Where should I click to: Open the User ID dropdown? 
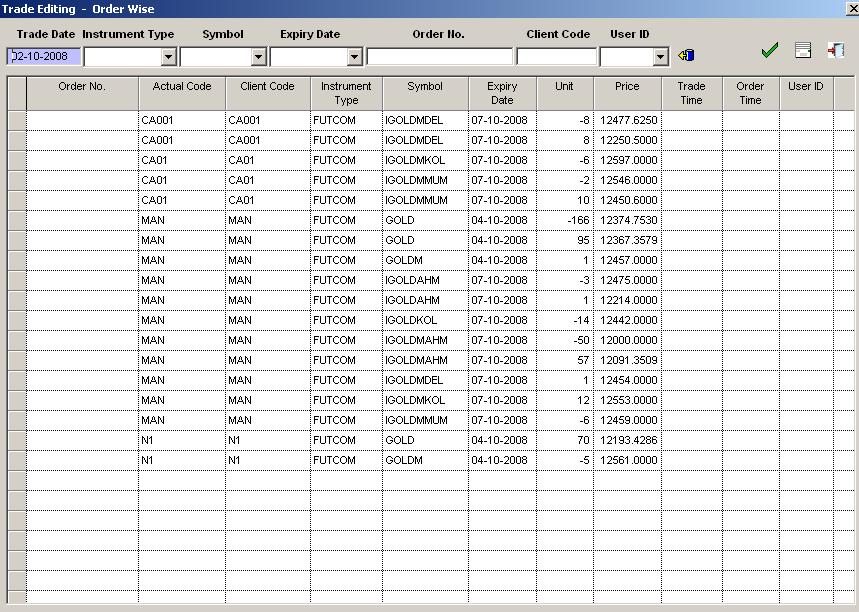point(661,55)
